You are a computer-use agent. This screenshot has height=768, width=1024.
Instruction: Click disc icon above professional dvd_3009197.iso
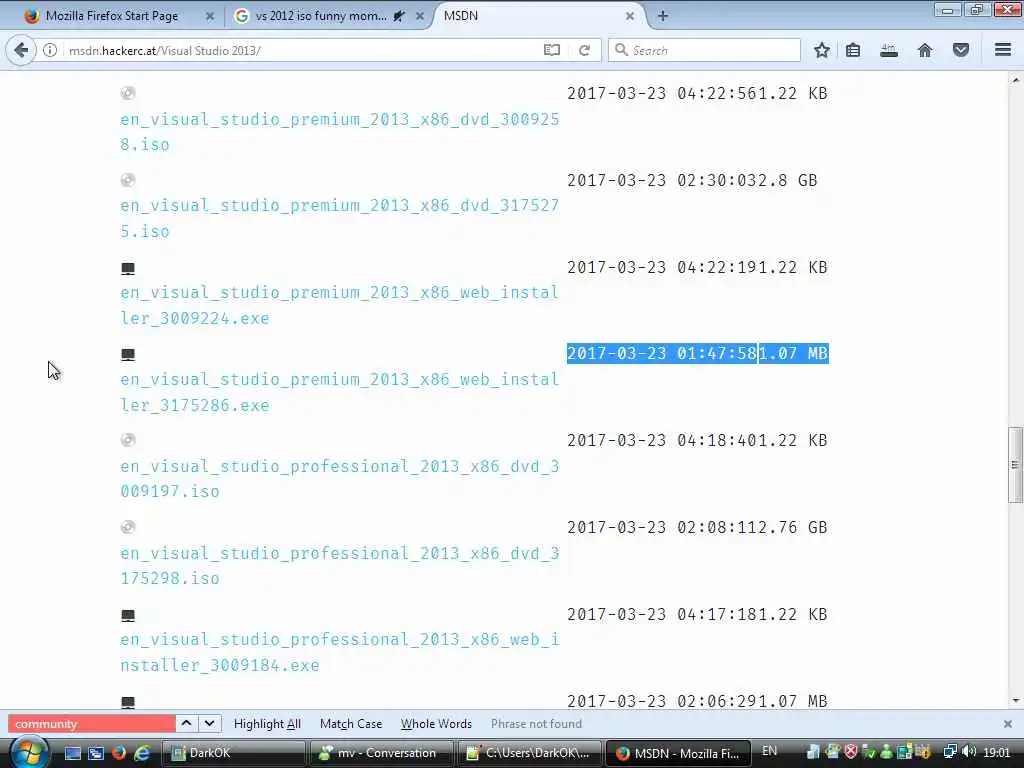click(128, 440)
